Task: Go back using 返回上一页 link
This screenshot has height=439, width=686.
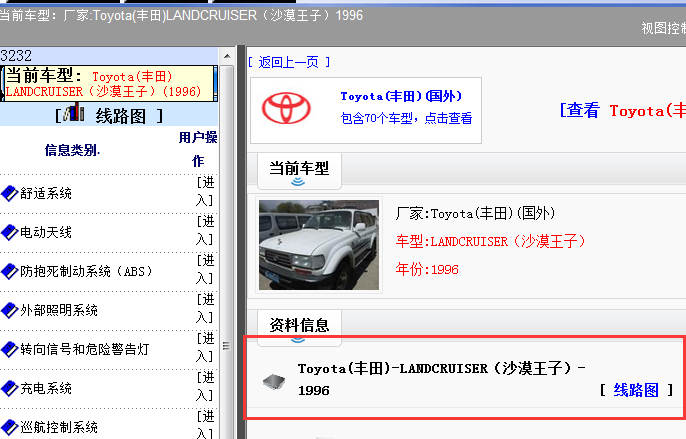Action: click(x=289, y=62)
